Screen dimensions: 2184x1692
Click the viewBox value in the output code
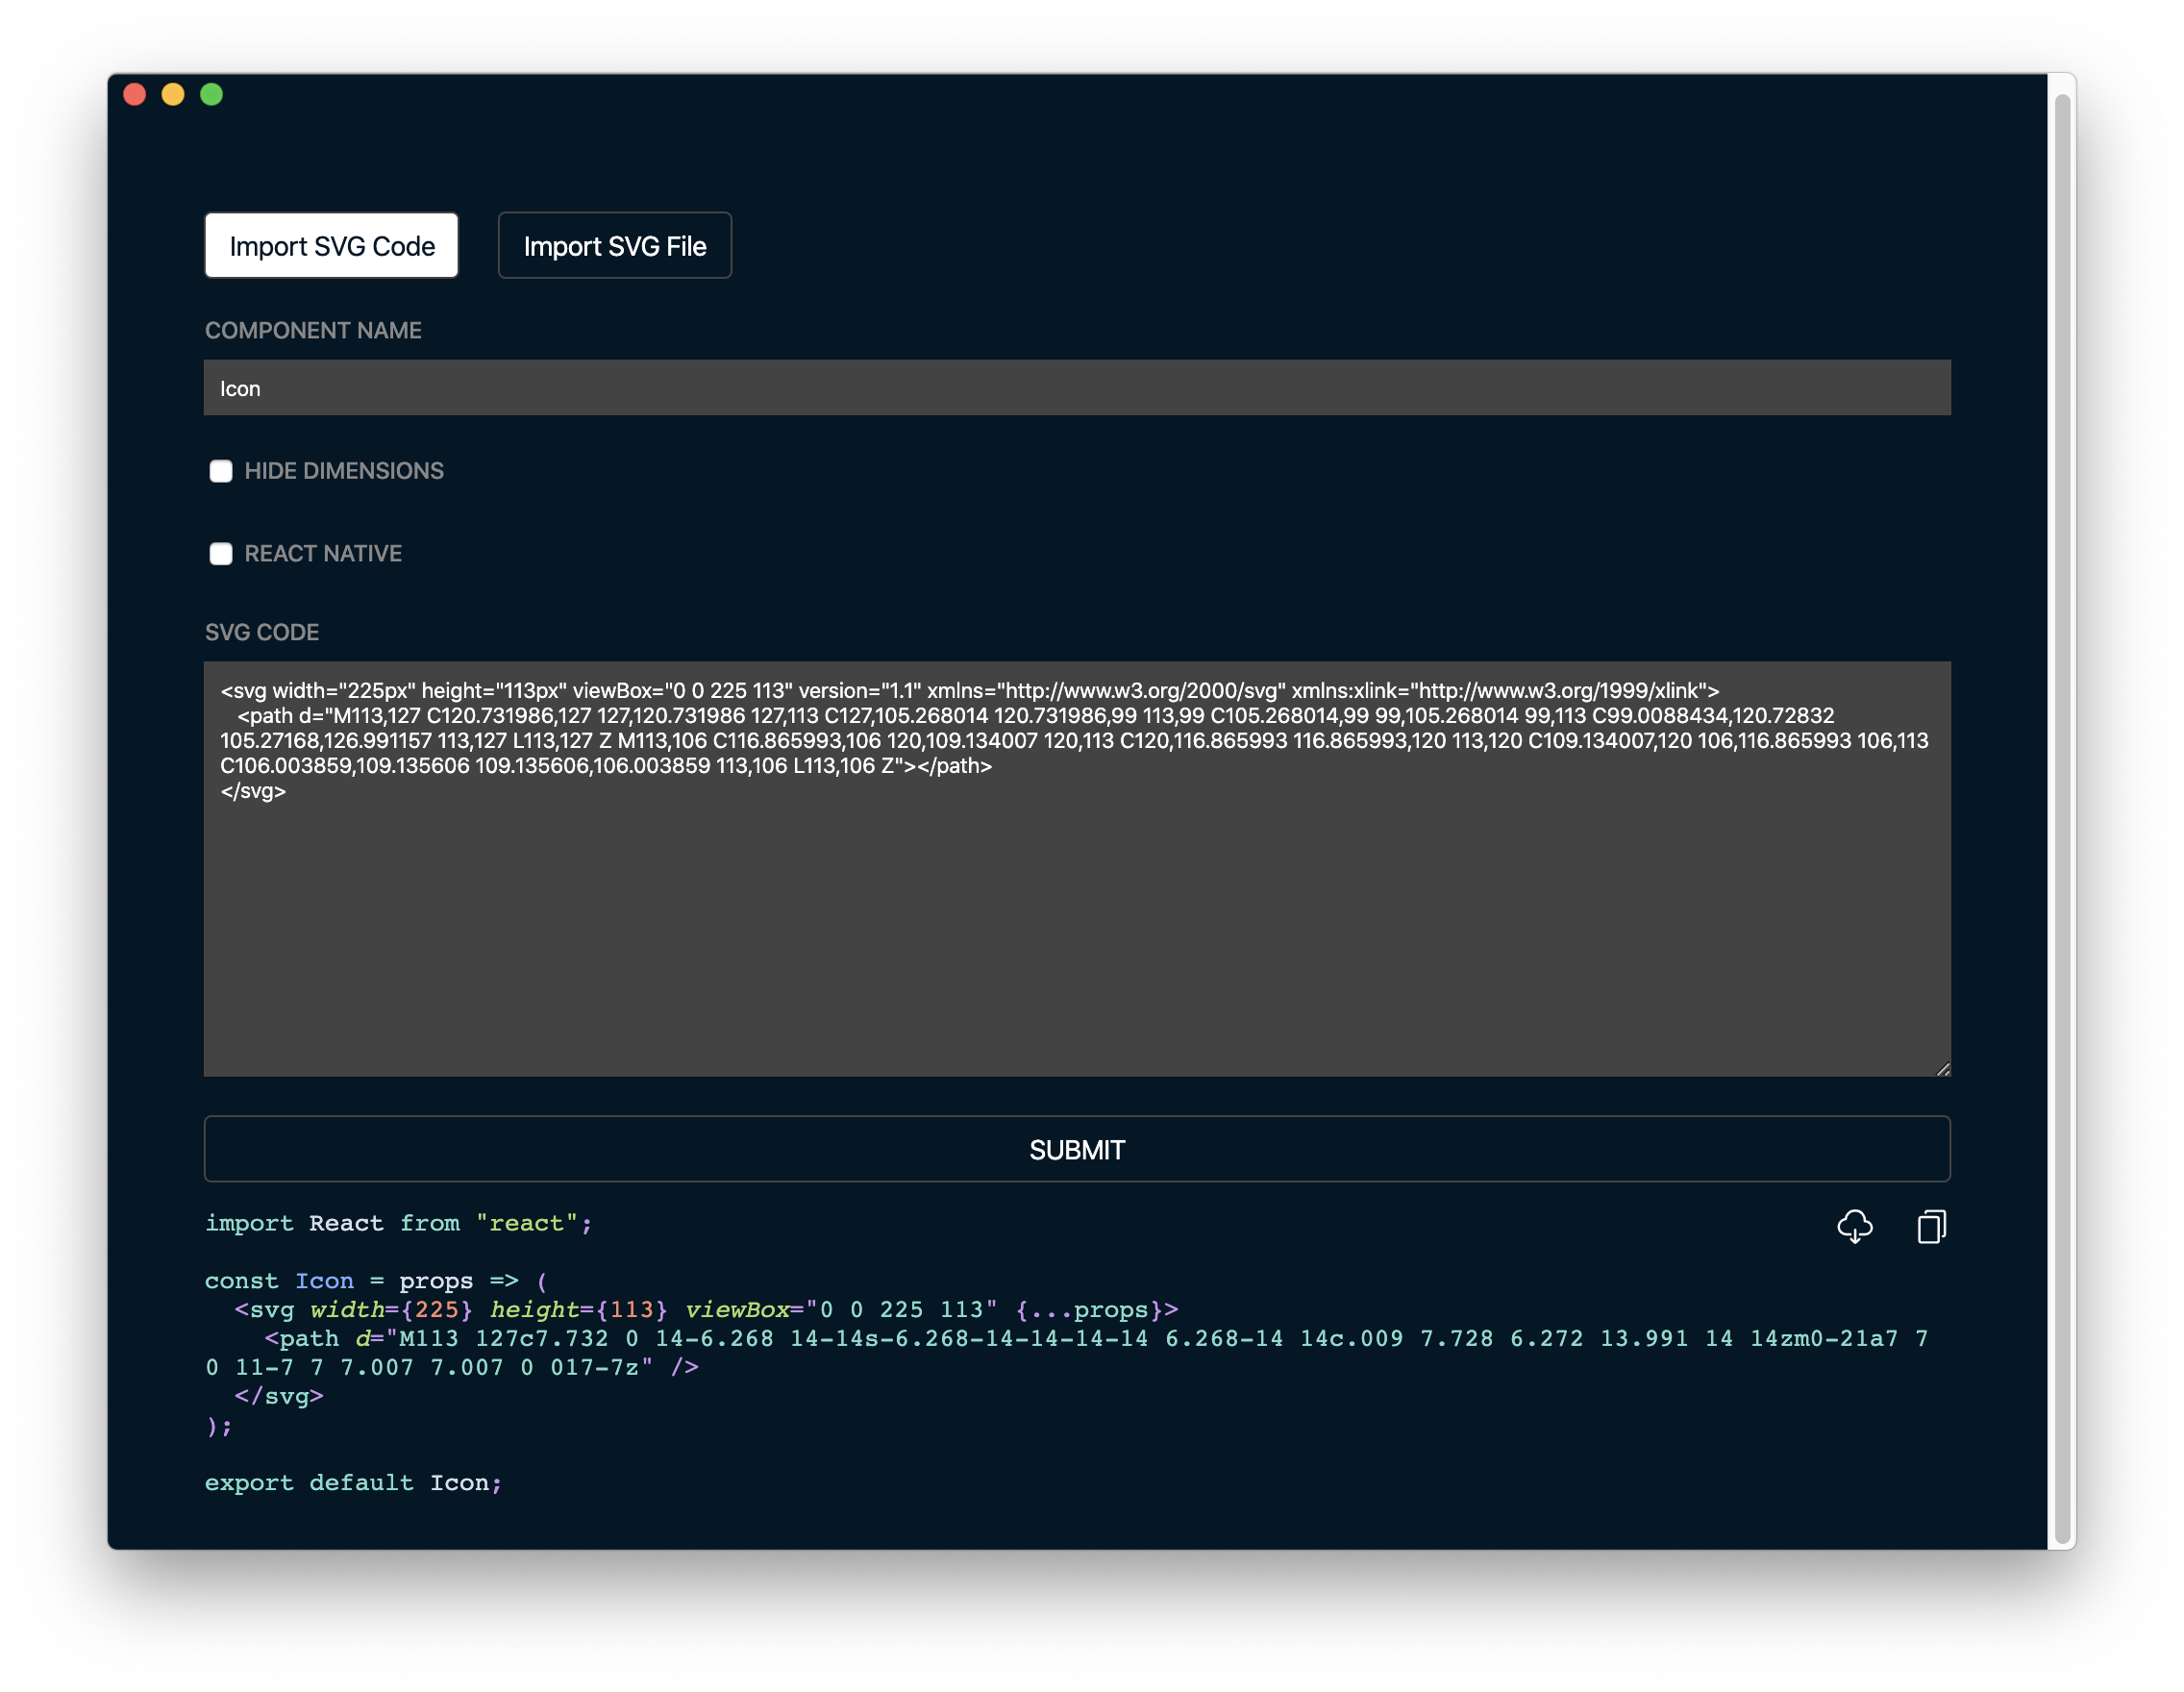[x=900, y=1309]
